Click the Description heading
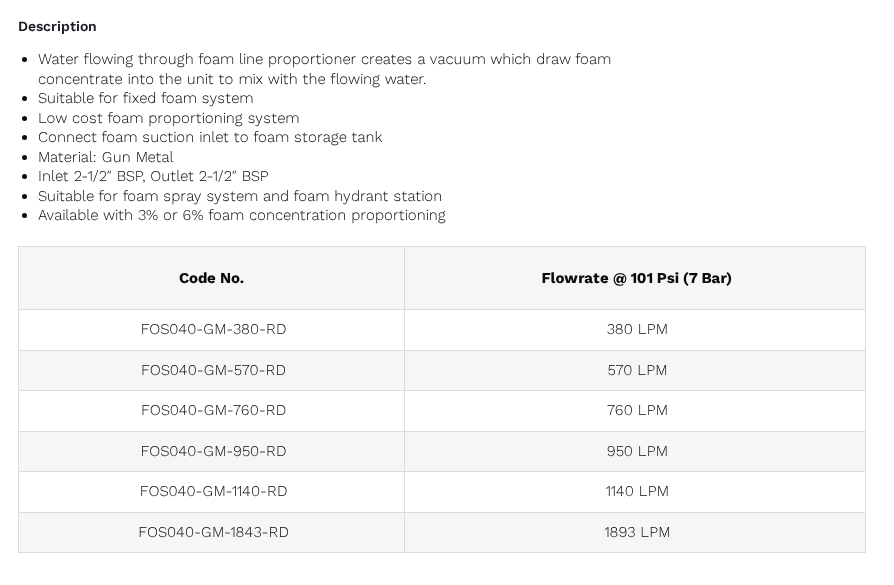 (57, 26)
